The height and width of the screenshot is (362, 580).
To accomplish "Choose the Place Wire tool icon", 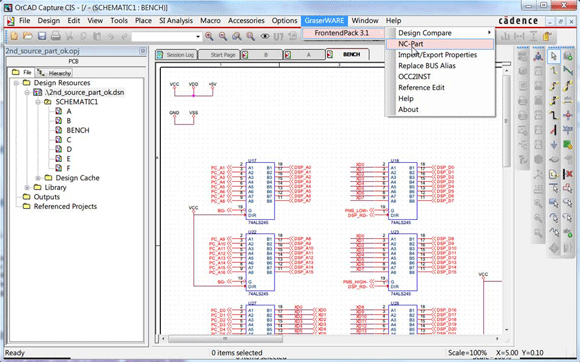I will click(x=554, y=71).
